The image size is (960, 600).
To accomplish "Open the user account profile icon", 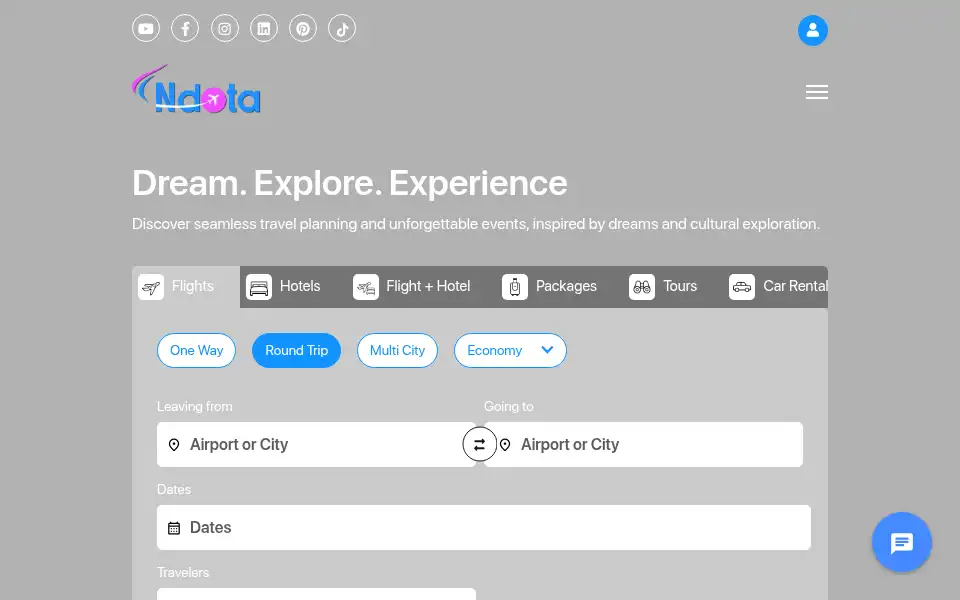I will pos(812,30).
